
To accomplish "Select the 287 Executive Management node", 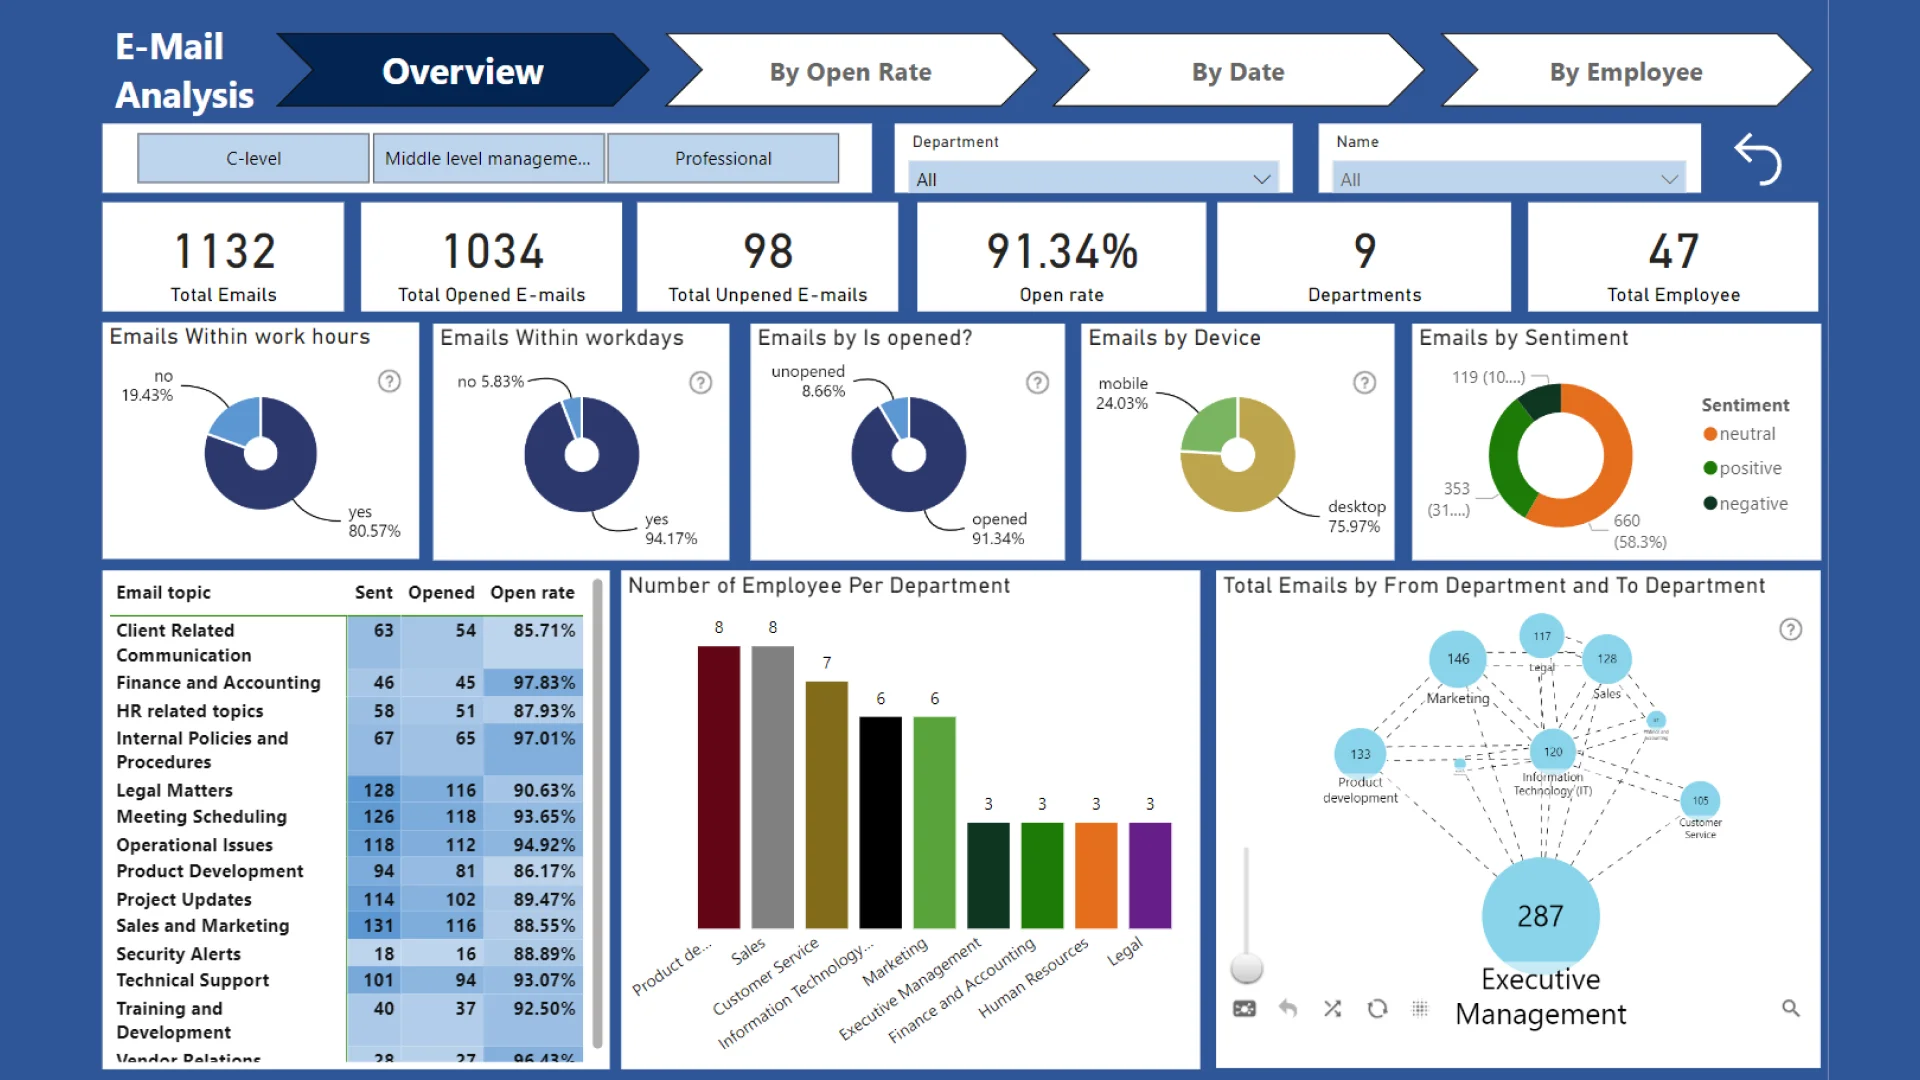I will [x=1540, y=915].
